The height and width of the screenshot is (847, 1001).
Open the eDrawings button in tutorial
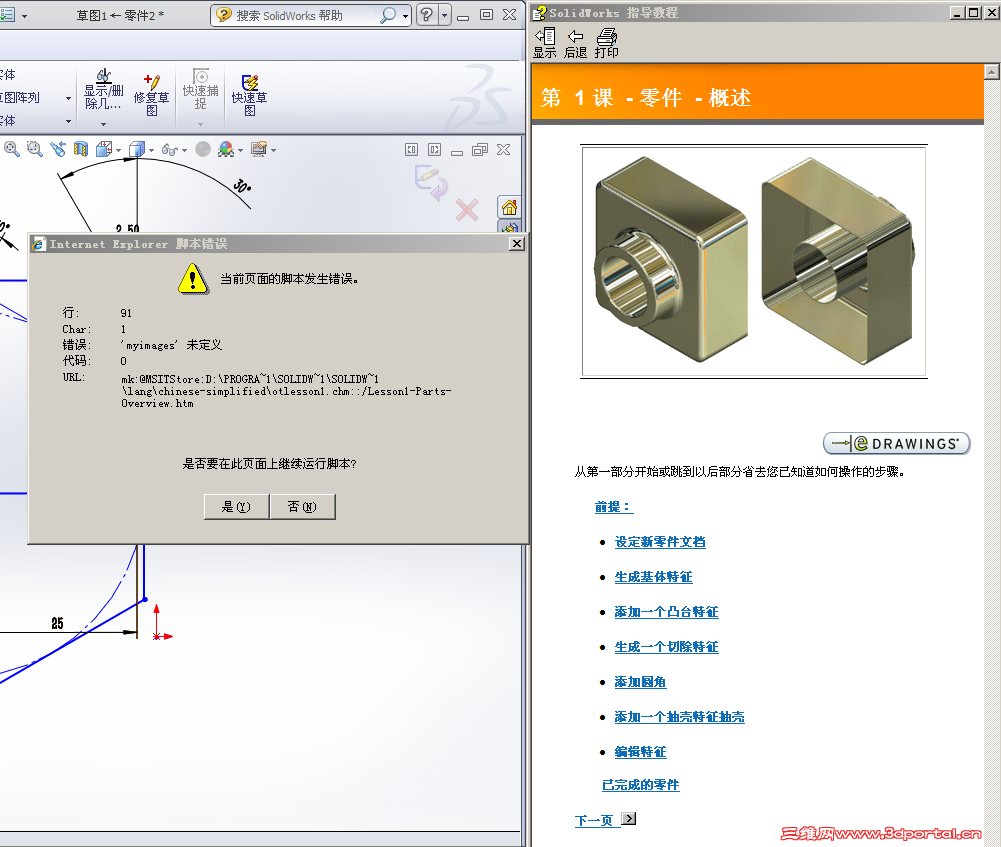[x=896, y=443]
